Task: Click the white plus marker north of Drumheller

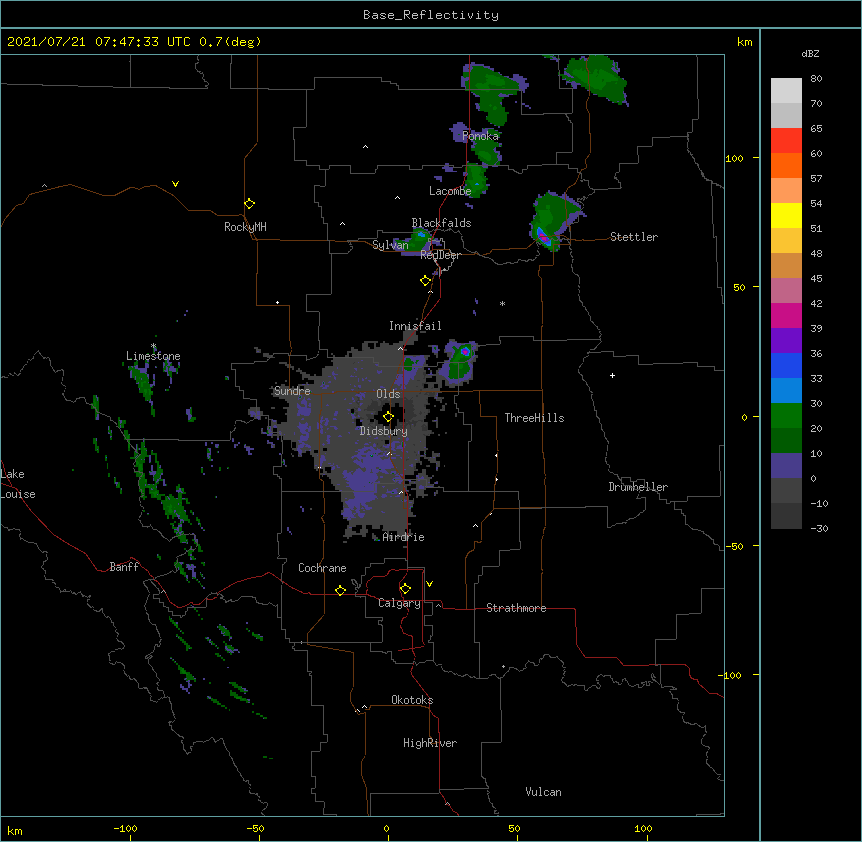Action: tap(612, 375)
